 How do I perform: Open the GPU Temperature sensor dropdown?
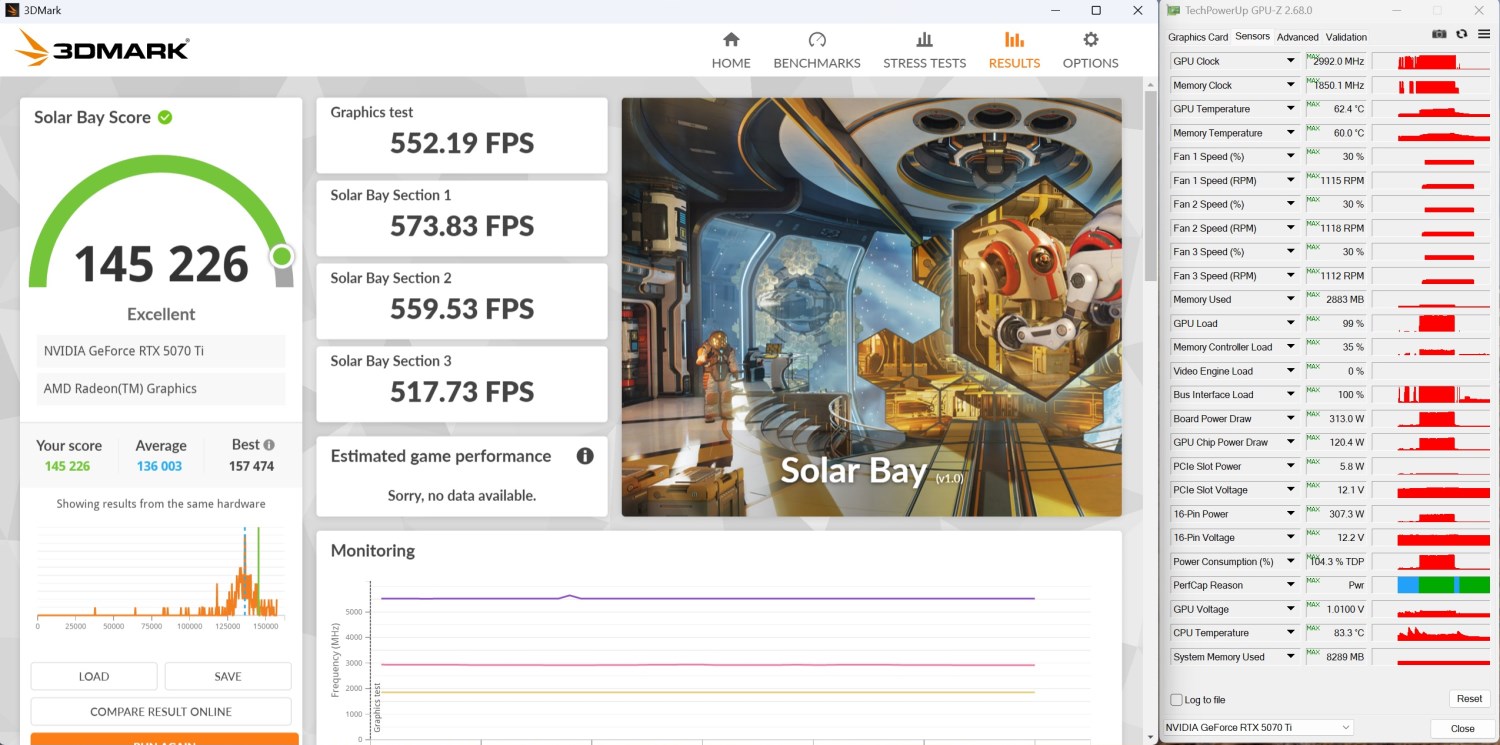pos(1291,109)
